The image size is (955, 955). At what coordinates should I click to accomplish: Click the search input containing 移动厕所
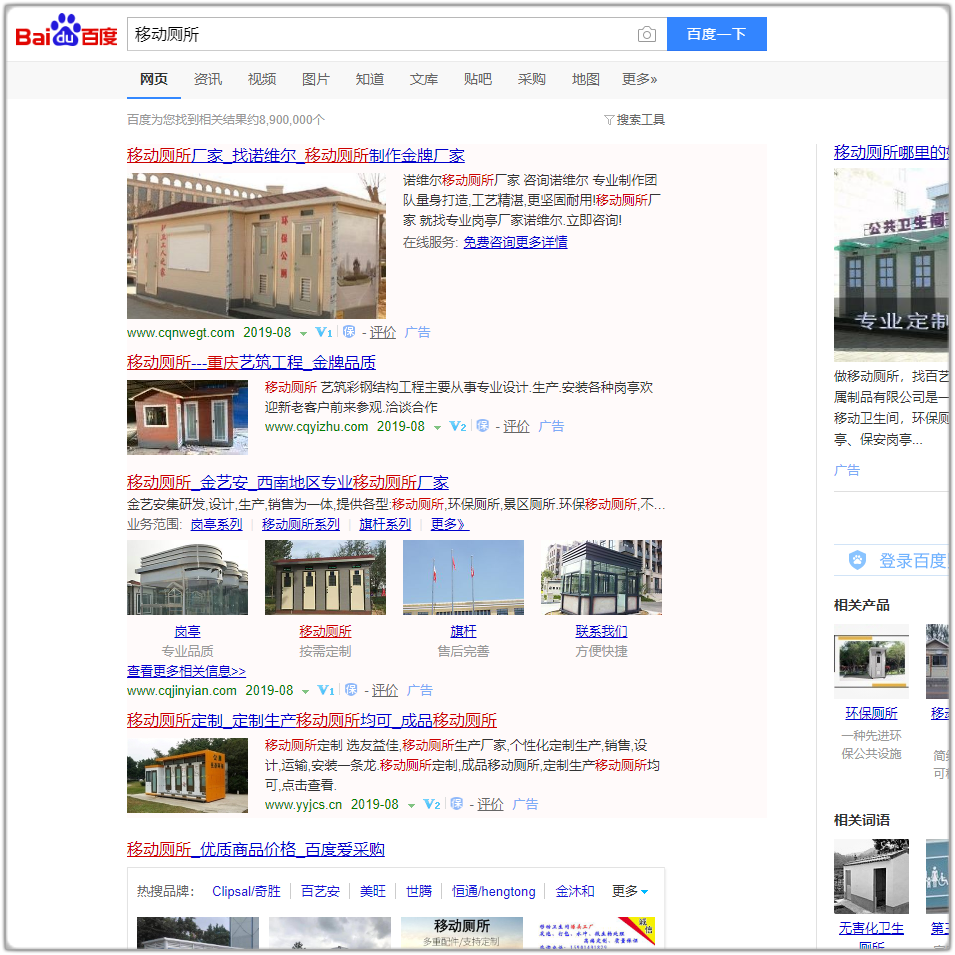(x=380, y=34)
